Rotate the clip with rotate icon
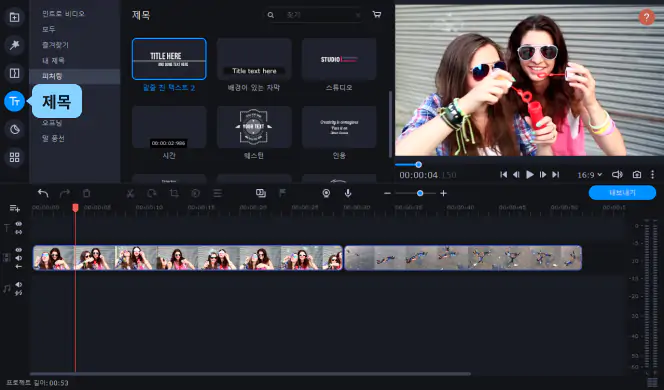This screenshot has height=390, width=664. 152,194
